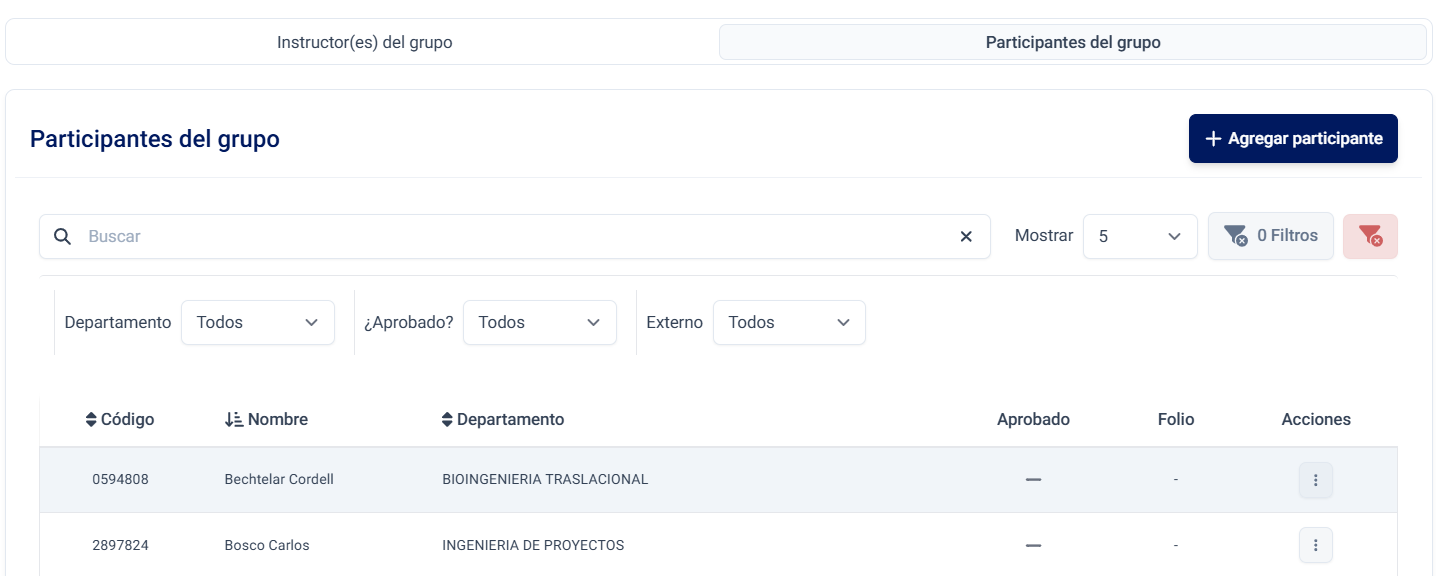The image size is (1441, 576).
Task: Sort by Código column arrows
Action: pos(91,420)
